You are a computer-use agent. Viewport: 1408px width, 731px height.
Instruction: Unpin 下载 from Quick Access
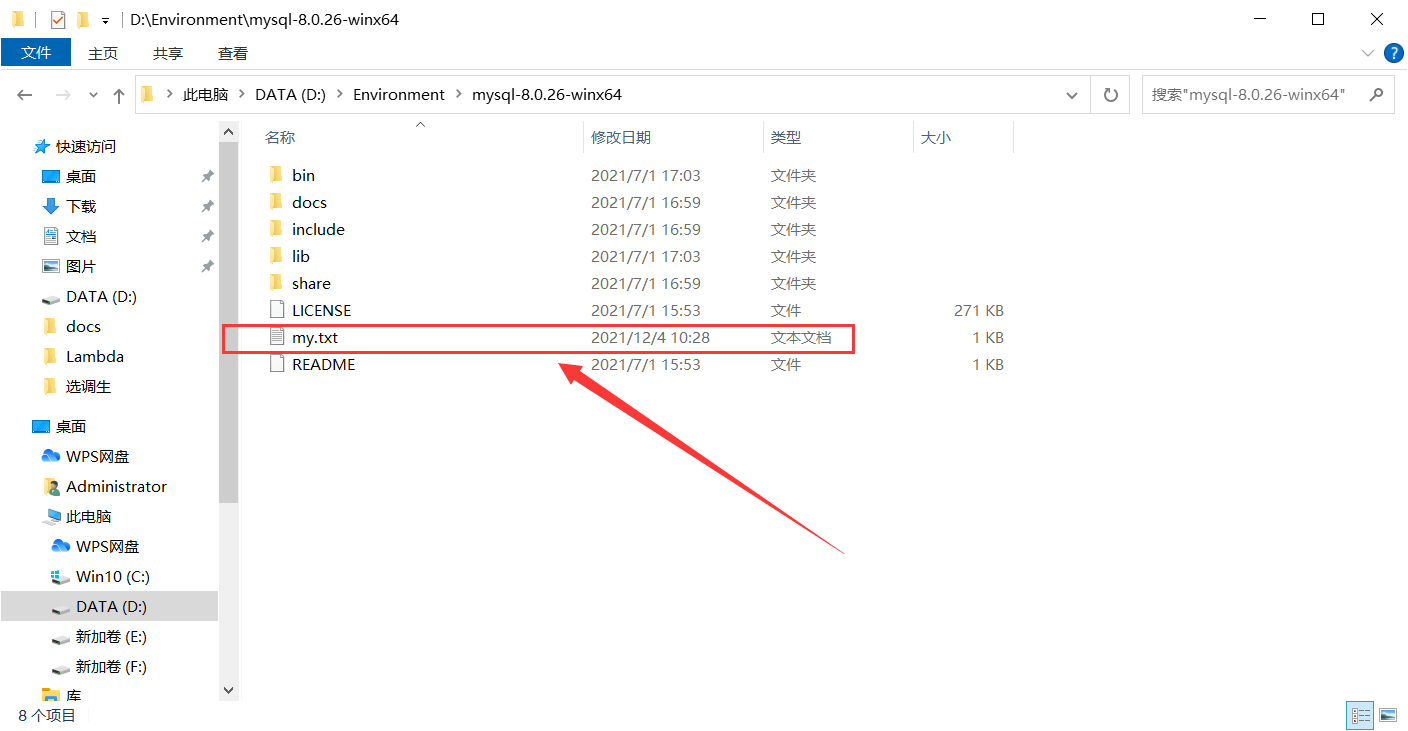[207, 206]
